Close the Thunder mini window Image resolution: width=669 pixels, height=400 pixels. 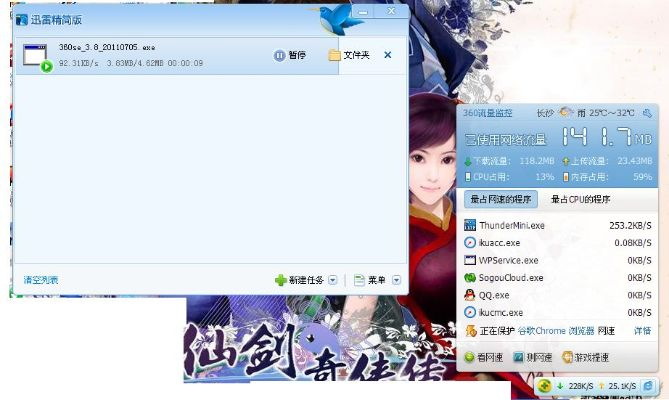click(x=391, y=11)
